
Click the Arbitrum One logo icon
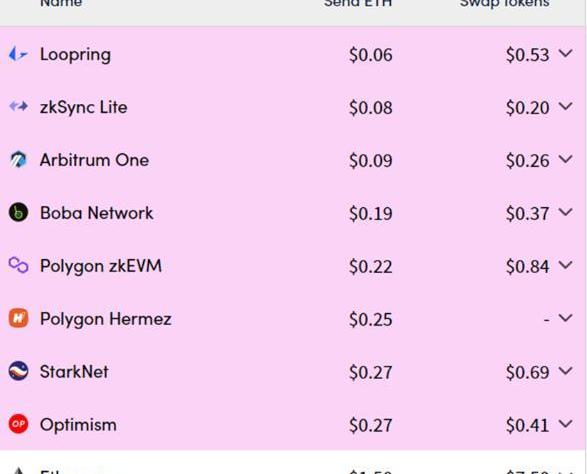[x=18, y=160]
